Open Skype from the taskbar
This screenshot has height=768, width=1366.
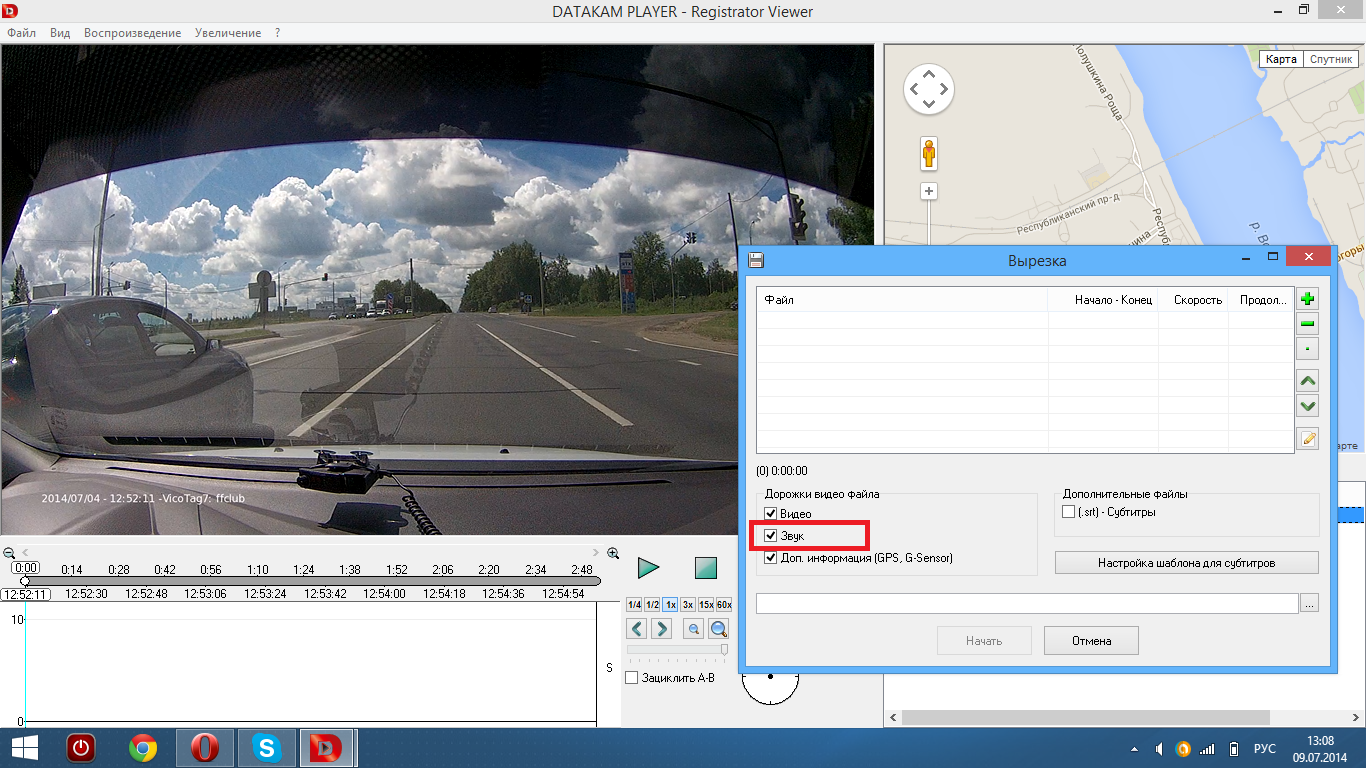[x=267, y=748]
